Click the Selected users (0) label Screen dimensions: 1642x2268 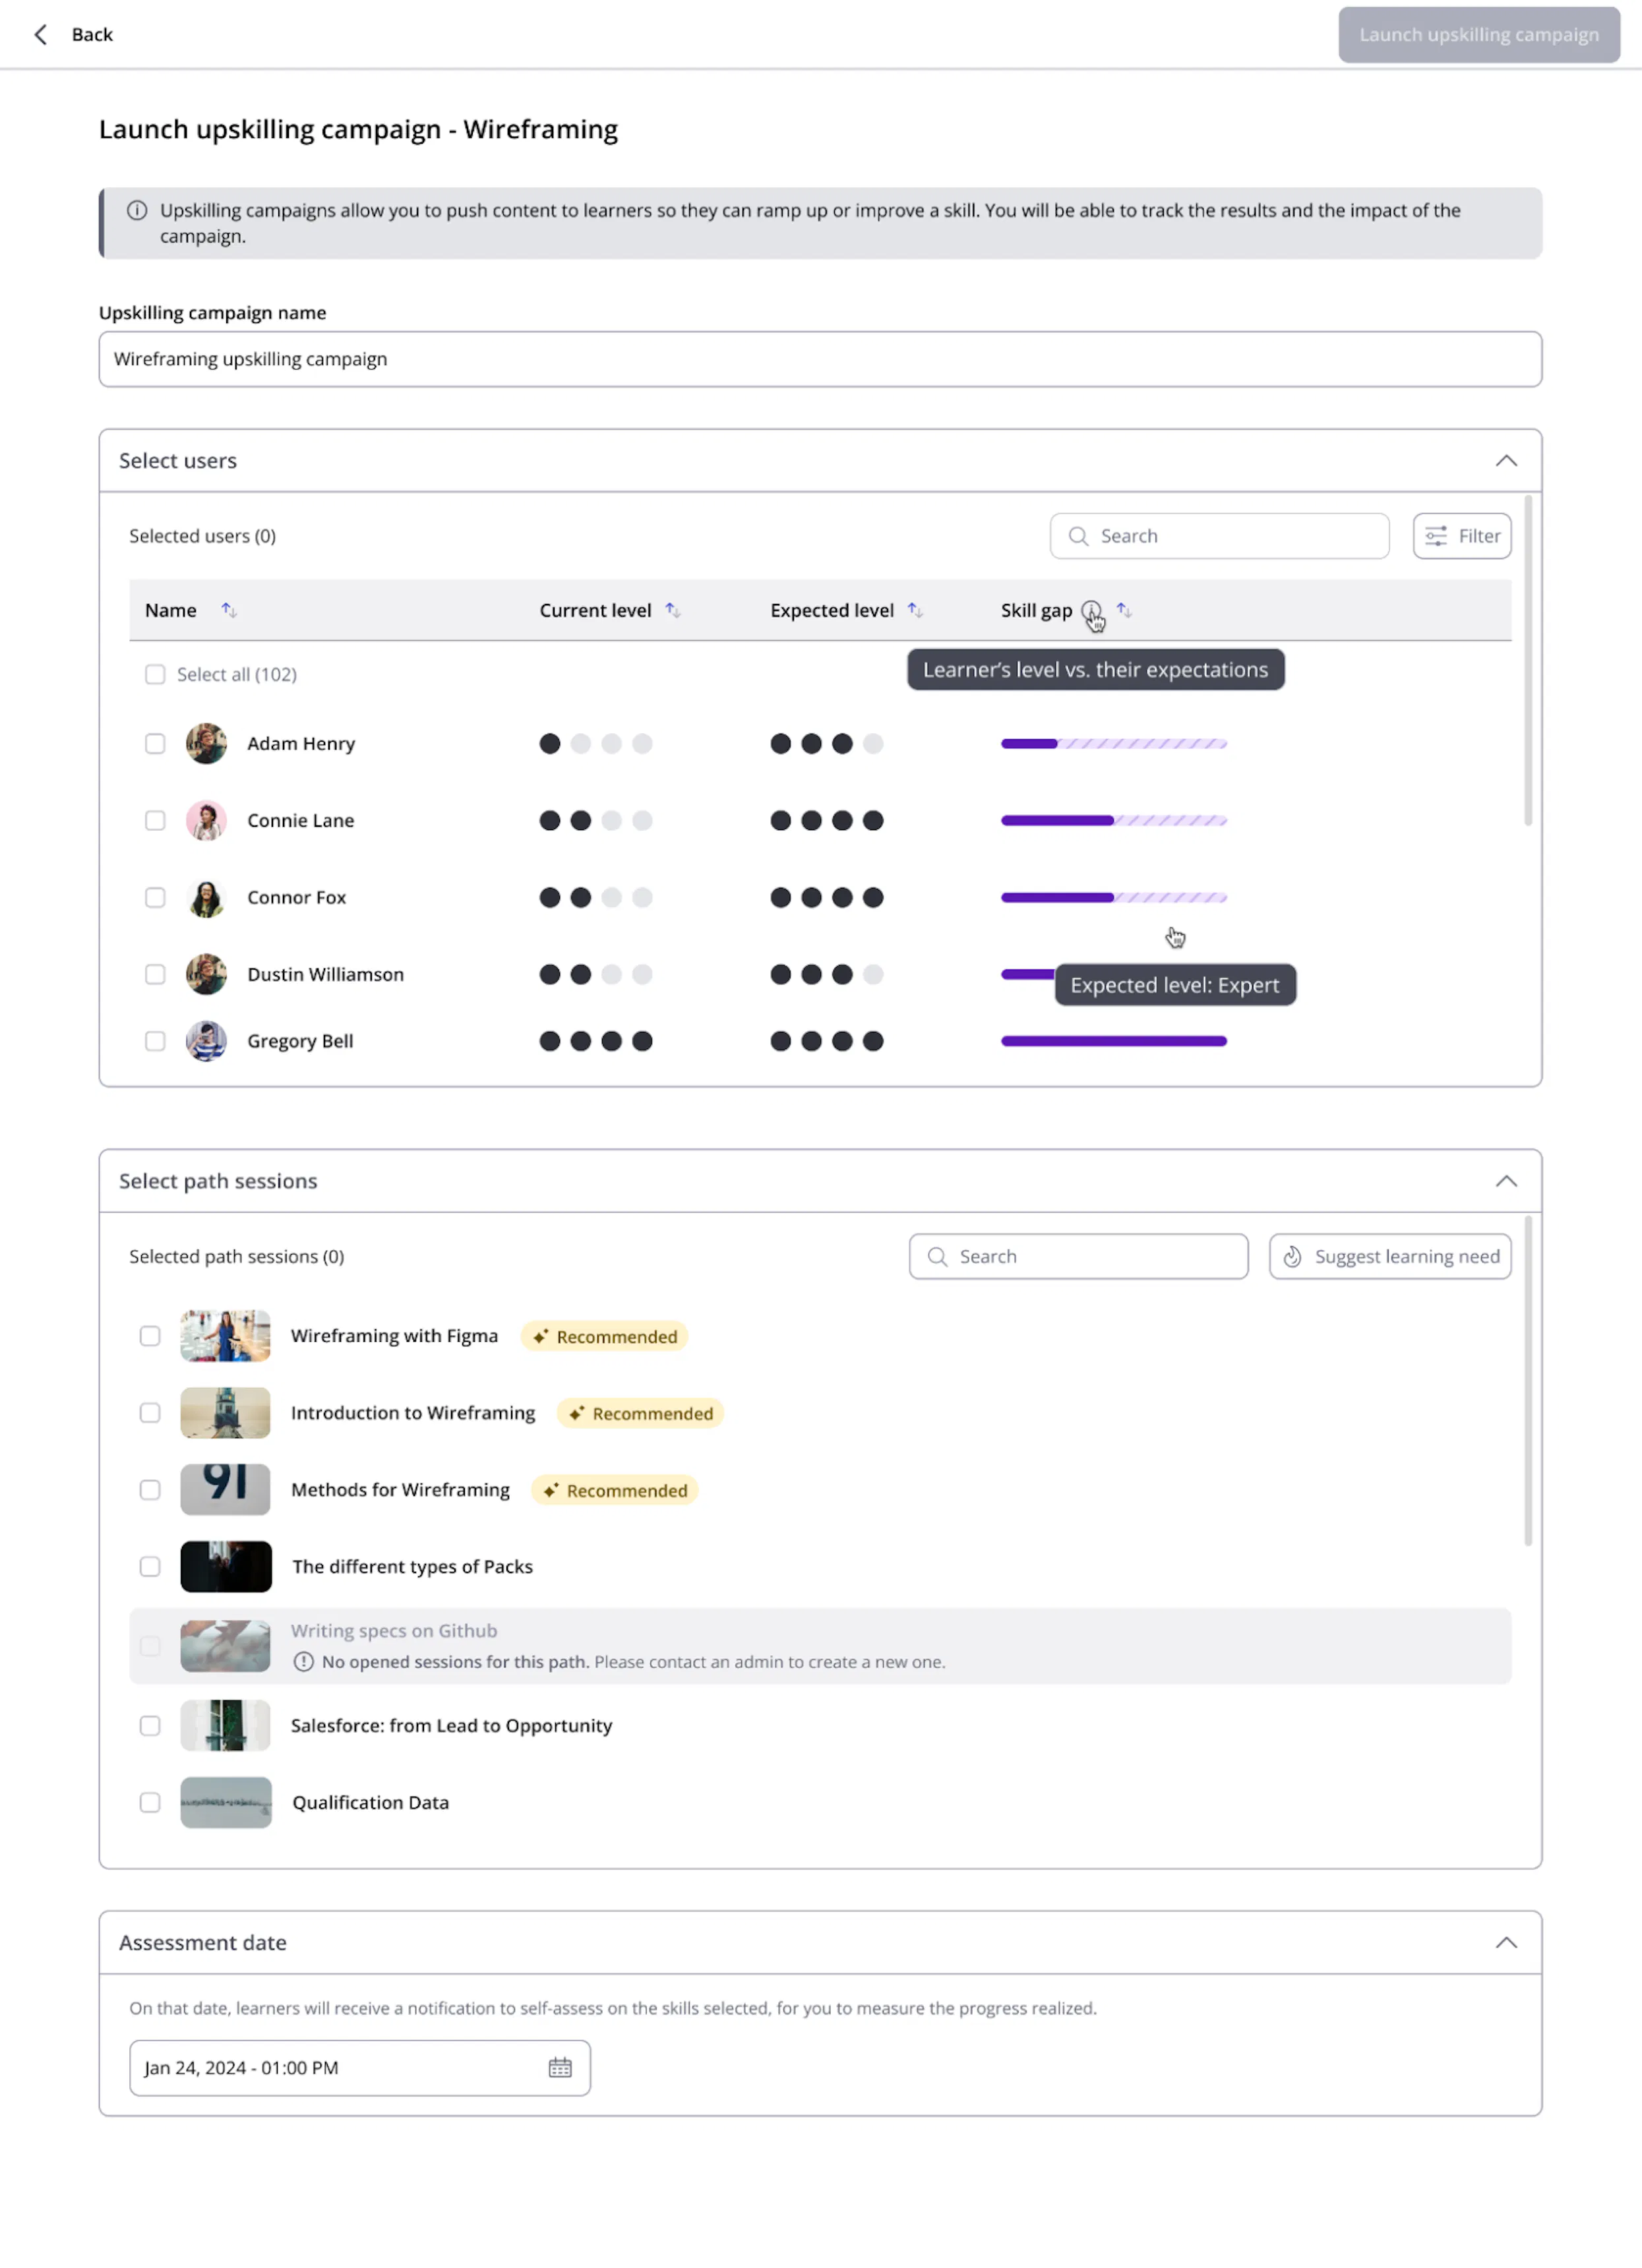(x=202, y=536)
